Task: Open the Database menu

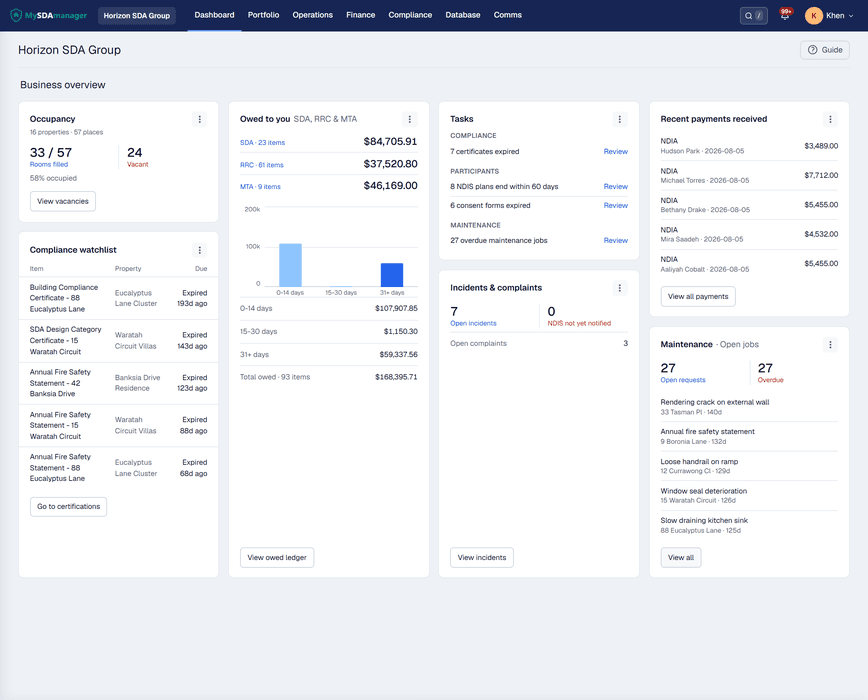Action: click(x=463, y=15)
